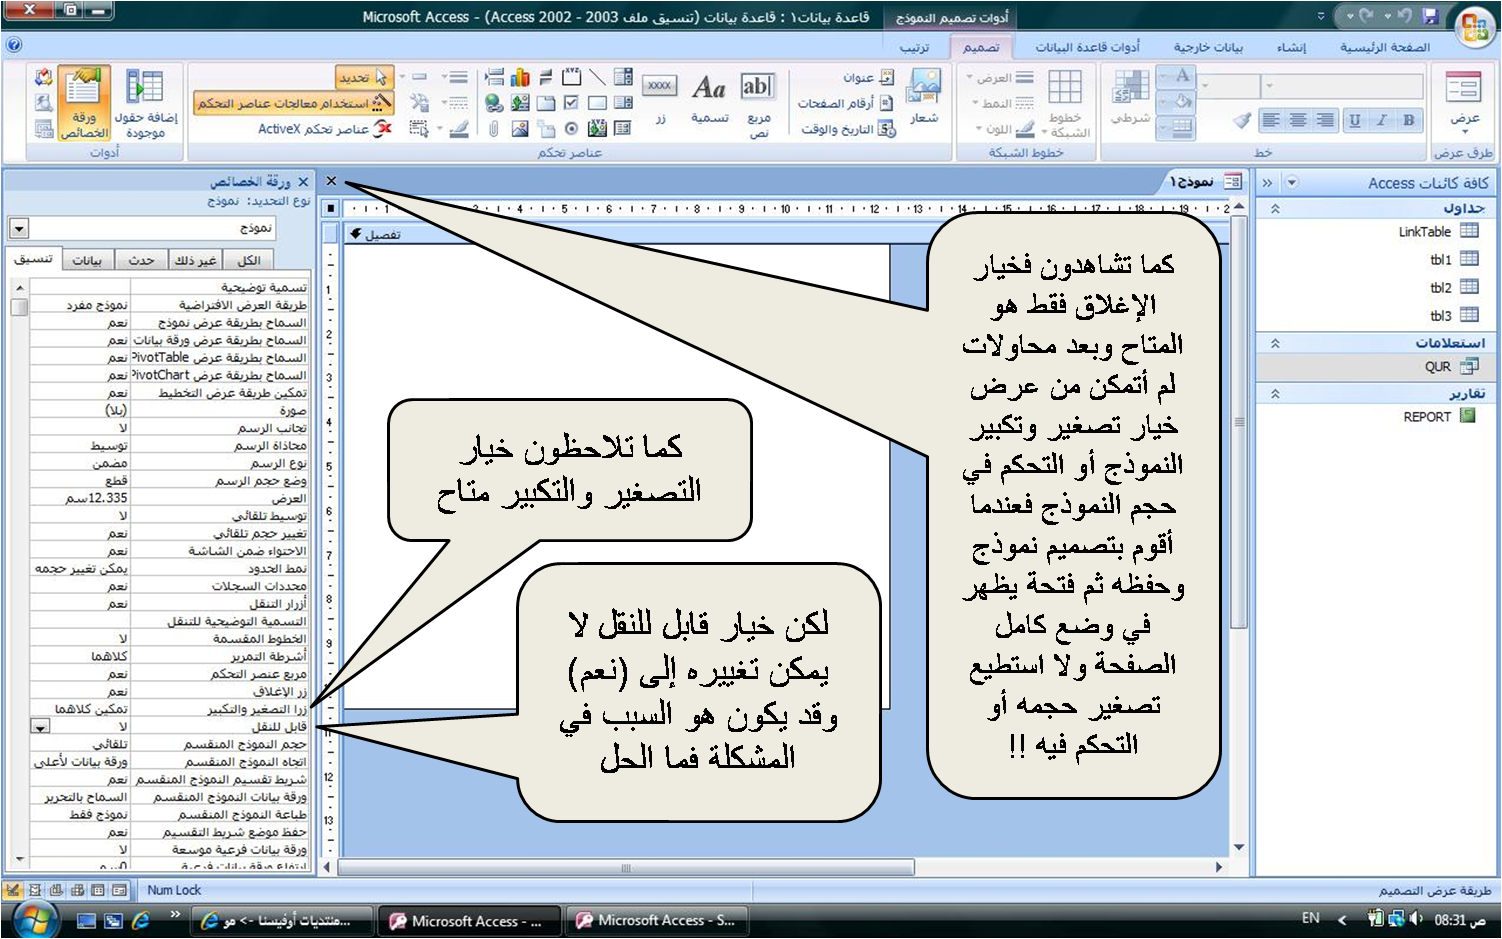Open the Moveable (قابل للنقل) property dropdown
Viewport: 1502px width, 939px height.
click(40, 727)
